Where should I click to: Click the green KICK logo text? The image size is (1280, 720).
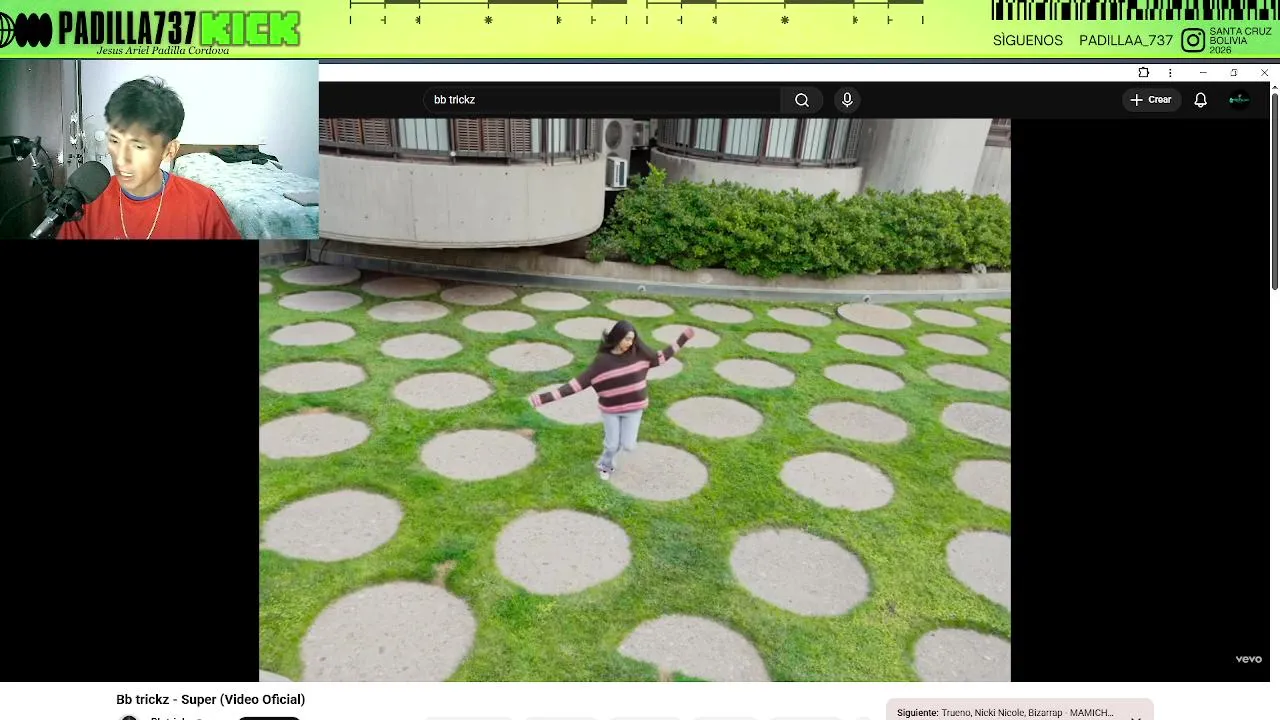pyautogui.click(x=250, y=28)
